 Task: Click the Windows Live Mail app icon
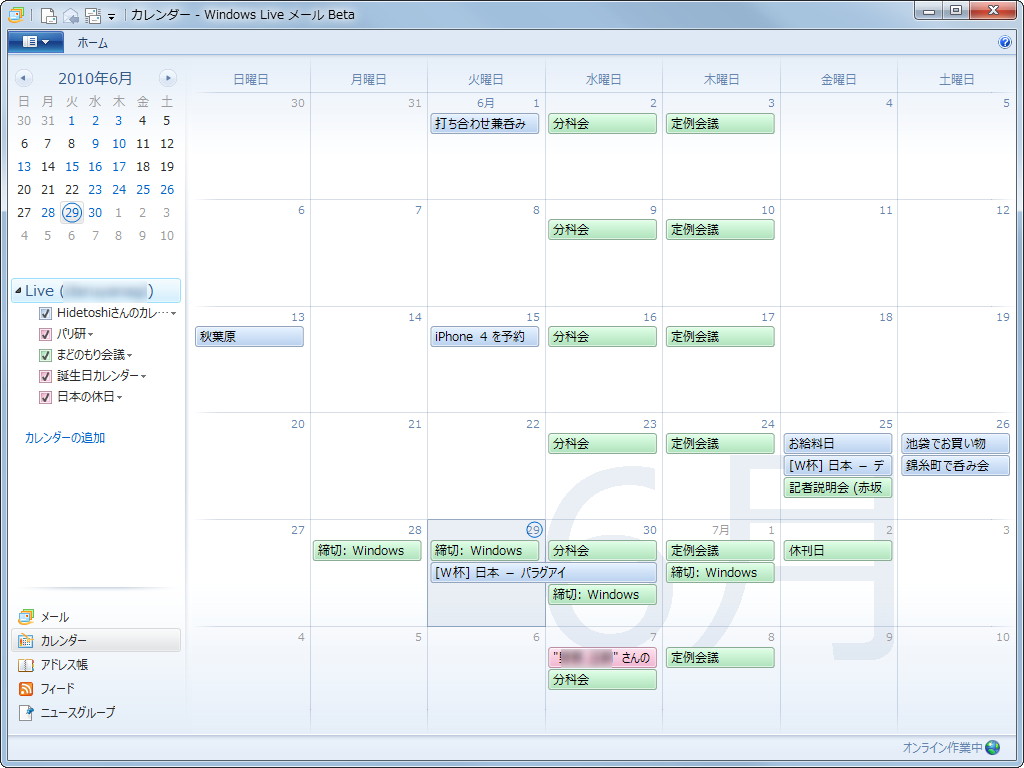click(x=16, y=14)
